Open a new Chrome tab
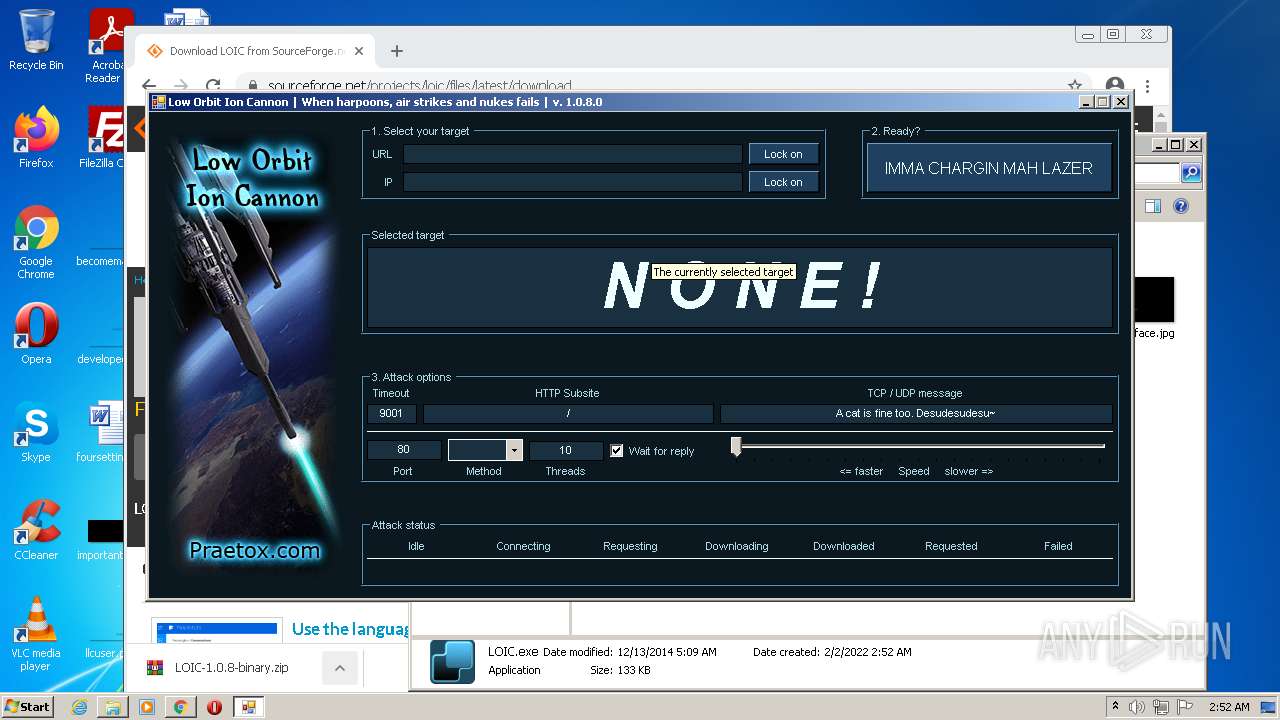 click(397, 51)
